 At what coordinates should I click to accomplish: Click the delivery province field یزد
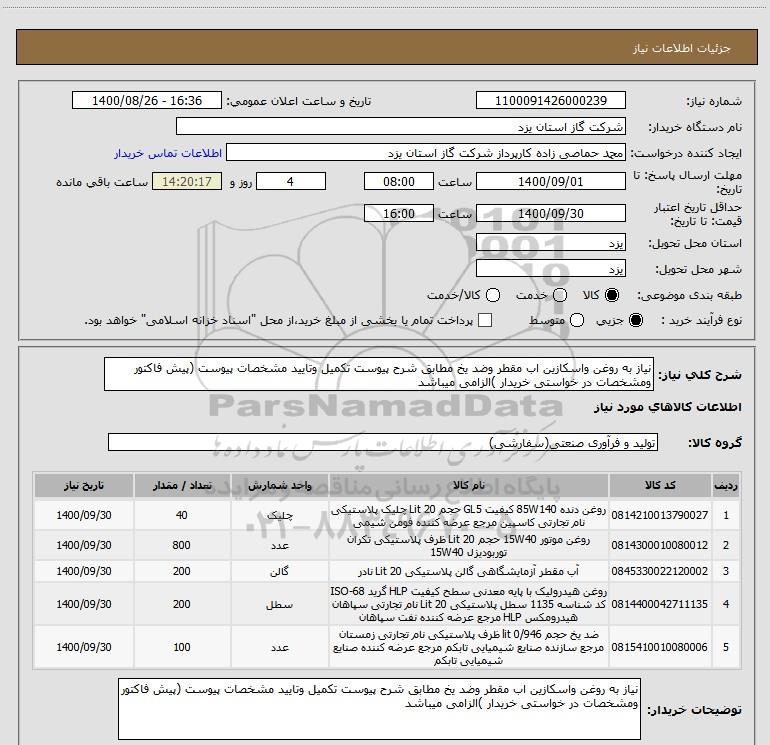click(x=550, y=242)
